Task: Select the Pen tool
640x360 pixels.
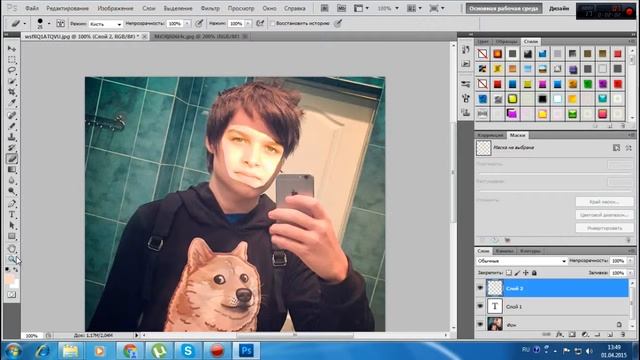Action: [12, 203]
